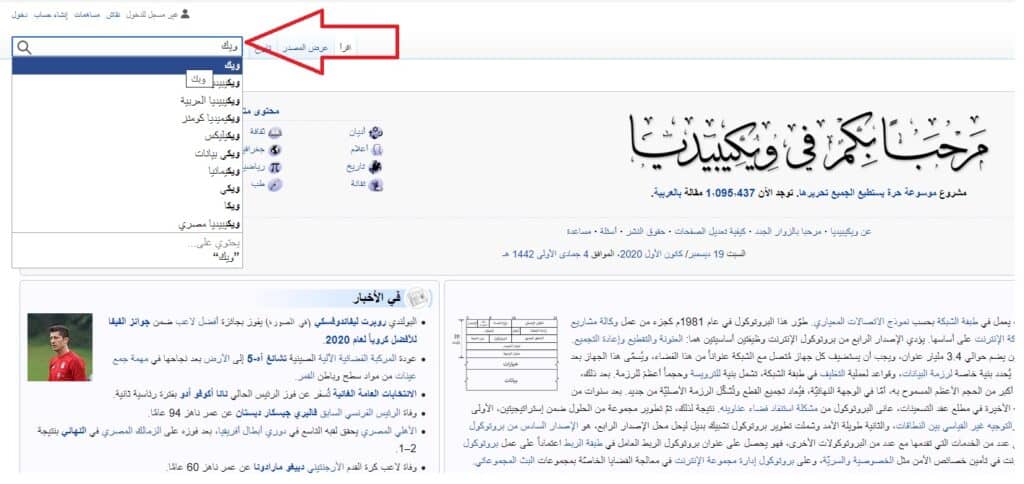1024x484 pixels.
Task: Open the geography globe icon
Action: [x=276, y=150]
